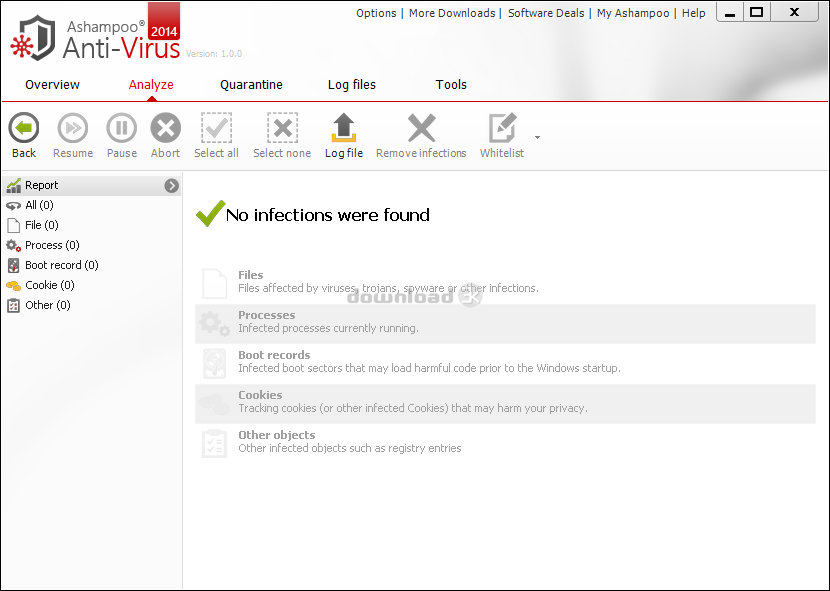Click the Cookies category row
Screen dimensions: 830x591
506,404
